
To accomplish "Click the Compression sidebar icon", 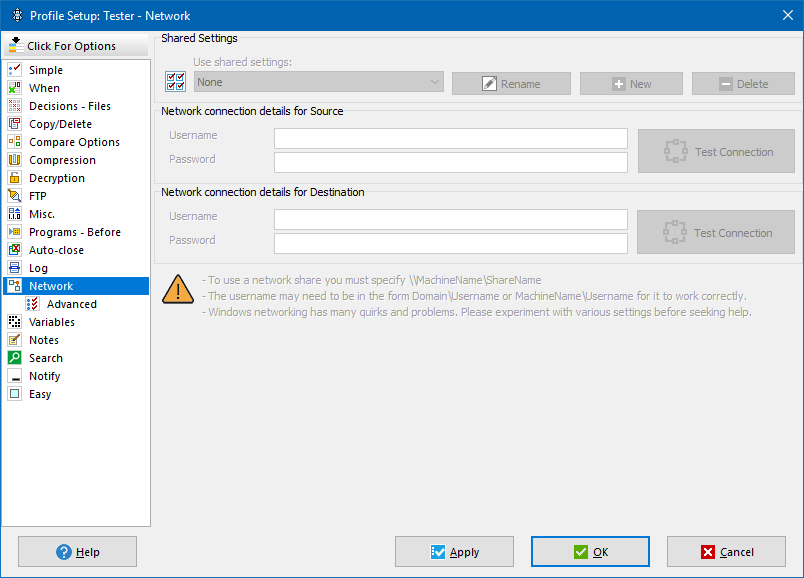I will [14, 160].
